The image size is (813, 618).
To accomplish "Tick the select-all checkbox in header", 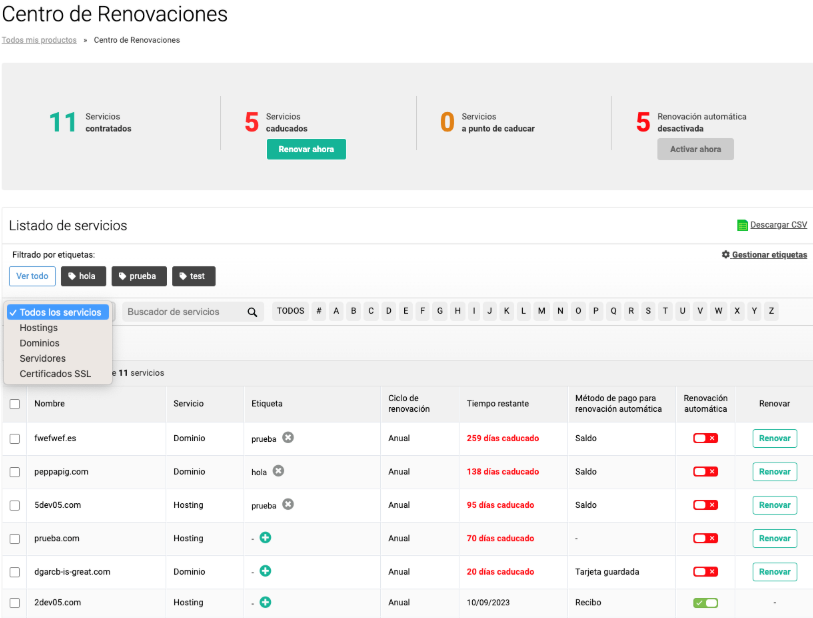I will pos(15,404).
